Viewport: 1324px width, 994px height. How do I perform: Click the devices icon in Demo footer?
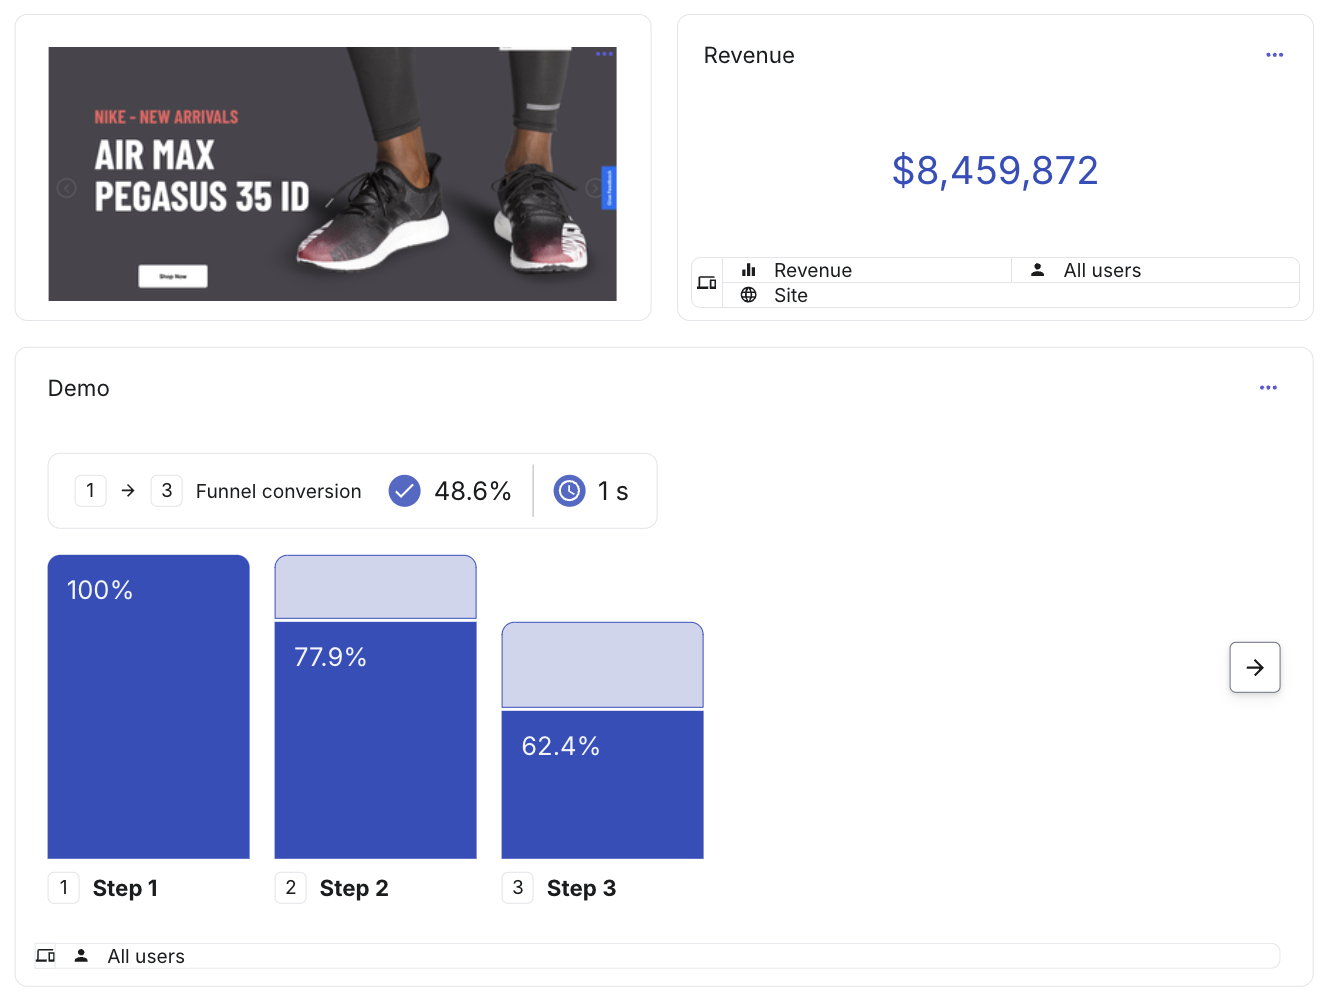[46, 956]
